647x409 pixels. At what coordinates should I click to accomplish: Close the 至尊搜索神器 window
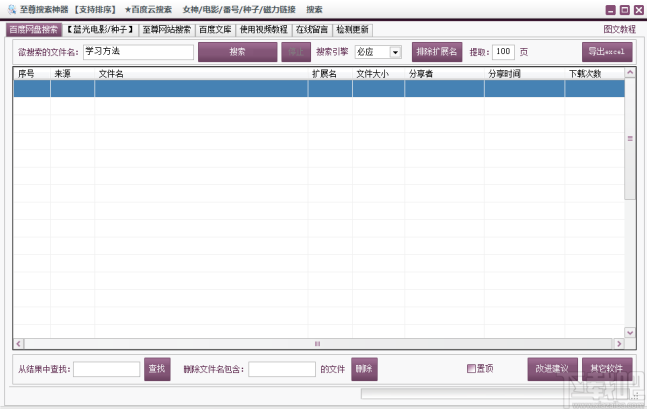(636, 9)
